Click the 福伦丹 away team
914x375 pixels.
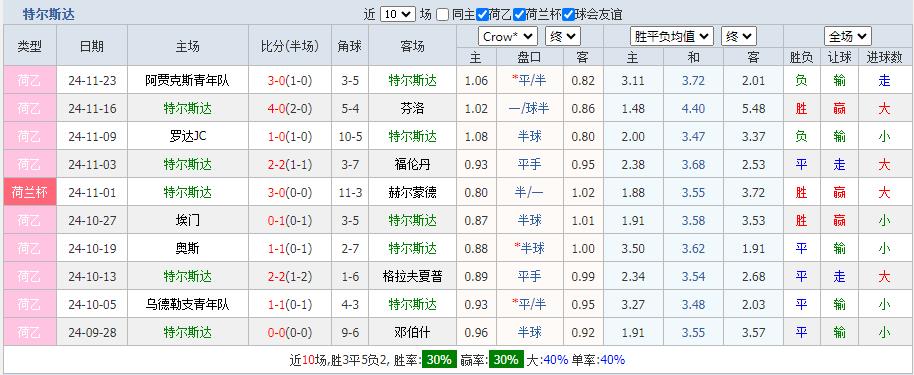tap(412, 164)
